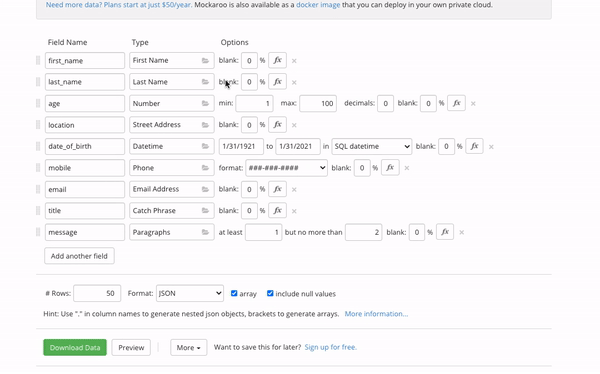This screenshot has width=600, height=374.
Task: Open Plans start at $50/year link
Action: (147, 5)
